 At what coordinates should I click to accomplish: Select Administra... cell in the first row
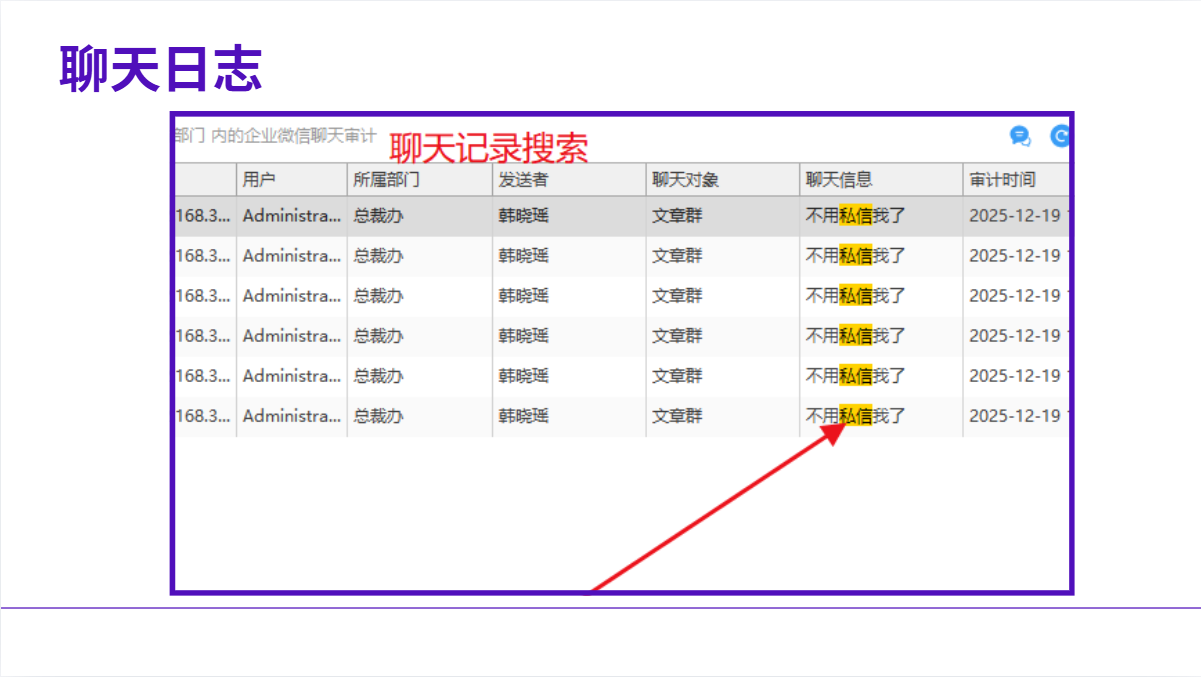pyautogui.click(x=291, y=216)
